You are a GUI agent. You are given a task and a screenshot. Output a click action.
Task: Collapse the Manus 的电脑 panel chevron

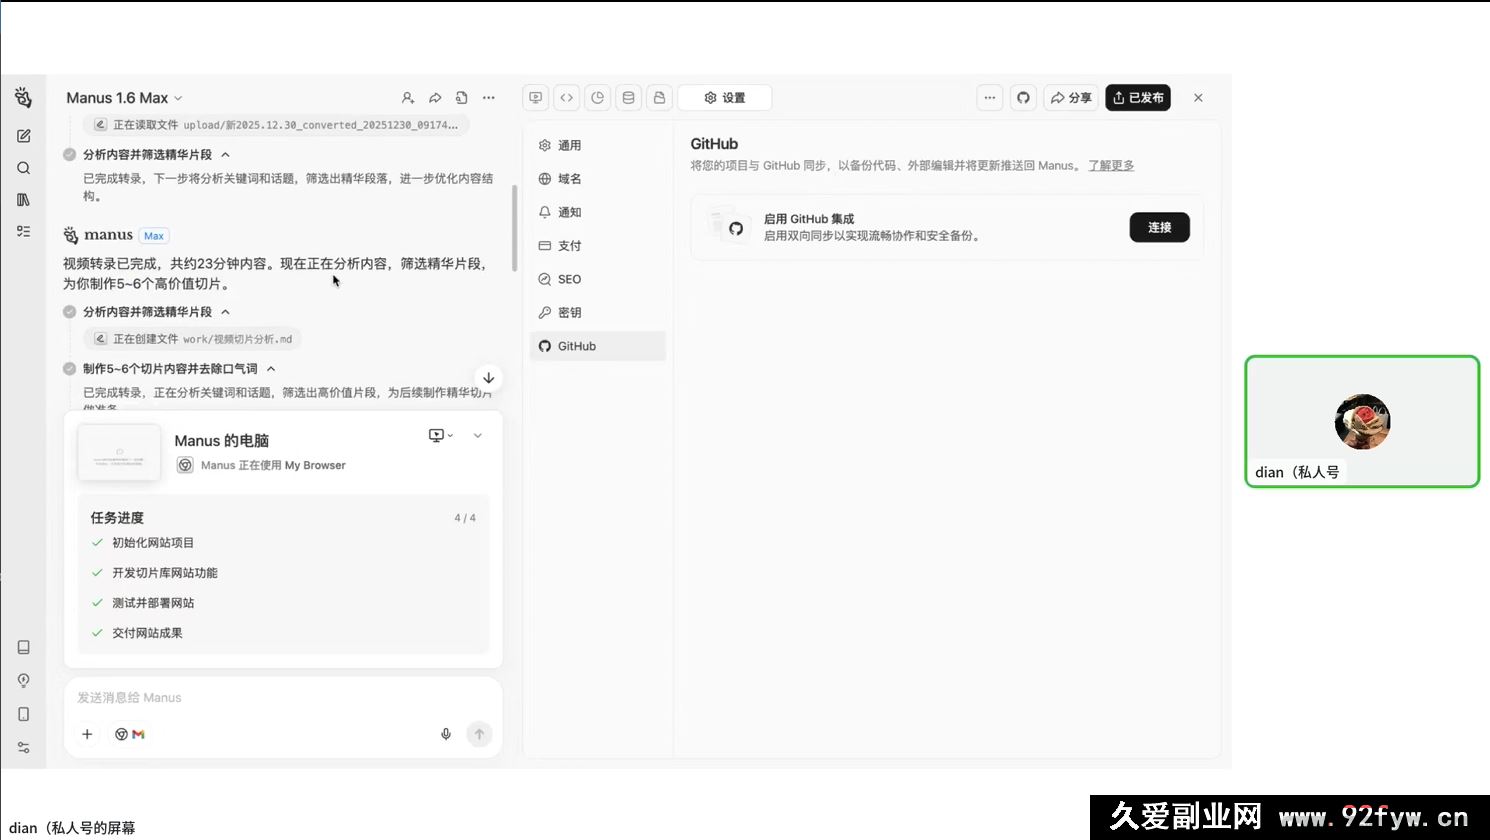(477, 435)
